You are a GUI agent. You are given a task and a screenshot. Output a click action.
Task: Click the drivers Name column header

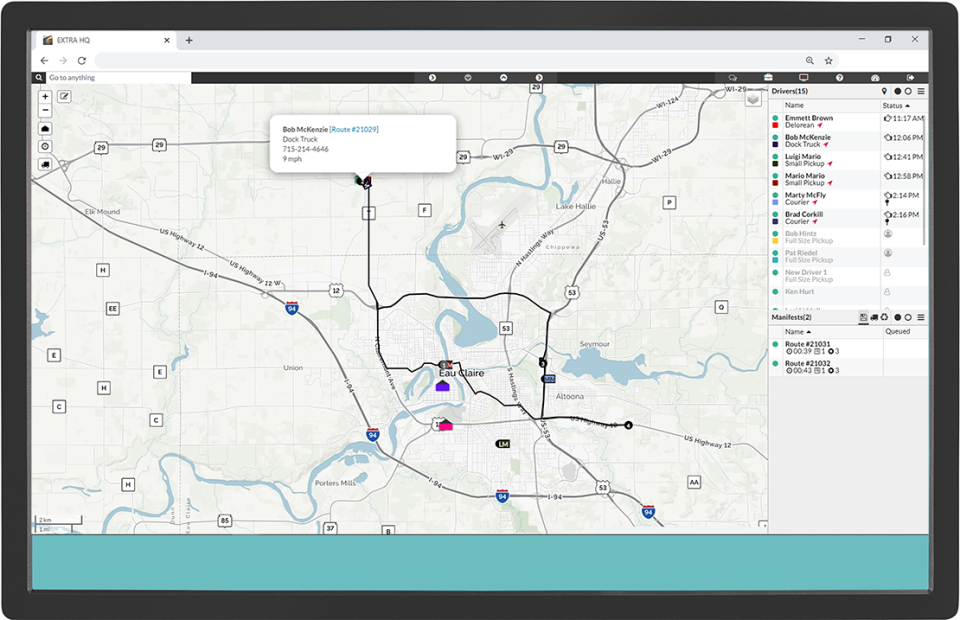click(794, 106)
